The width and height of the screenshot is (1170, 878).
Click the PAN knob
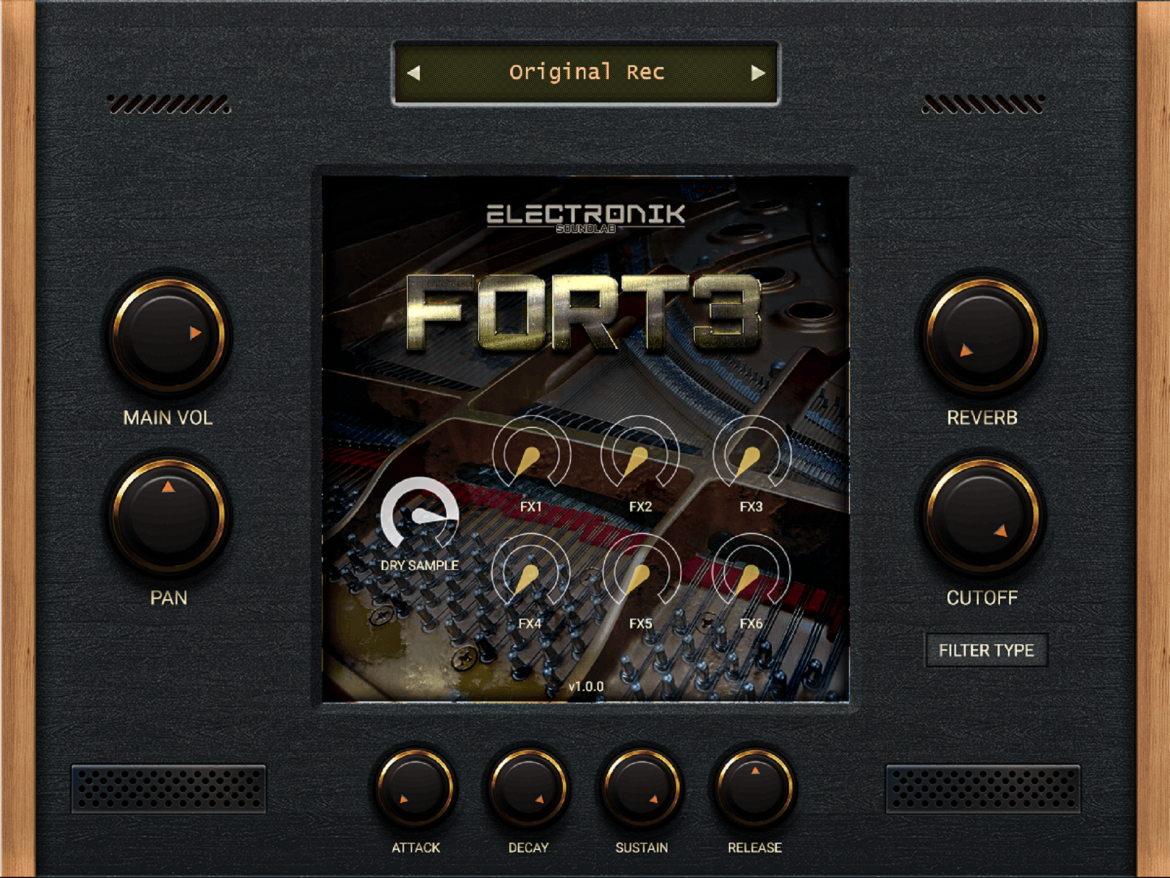click(169, 515)
